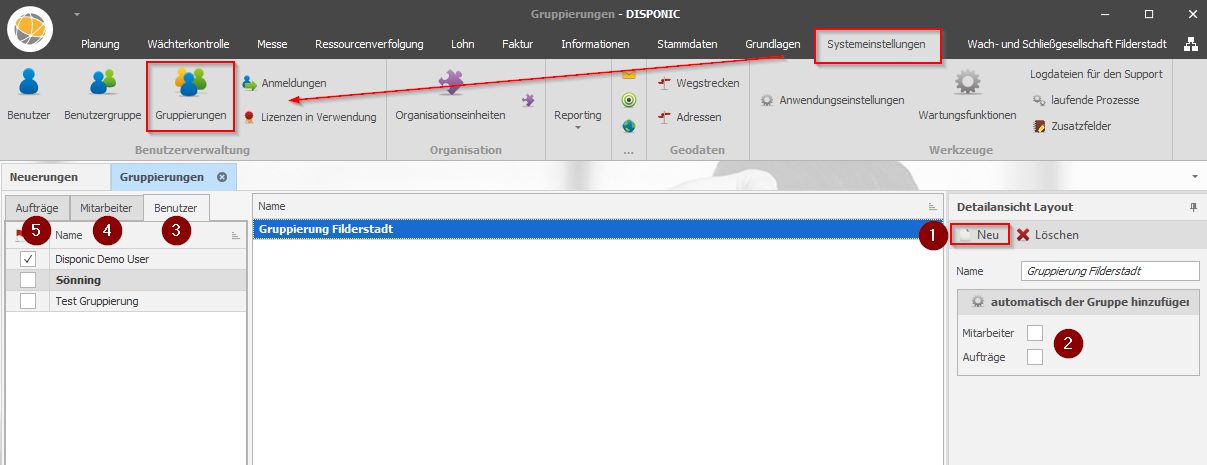1207x465 pixels.
Task: Open Anmeldungen in Benutzerverwaltung
Action: coord(284,83)
